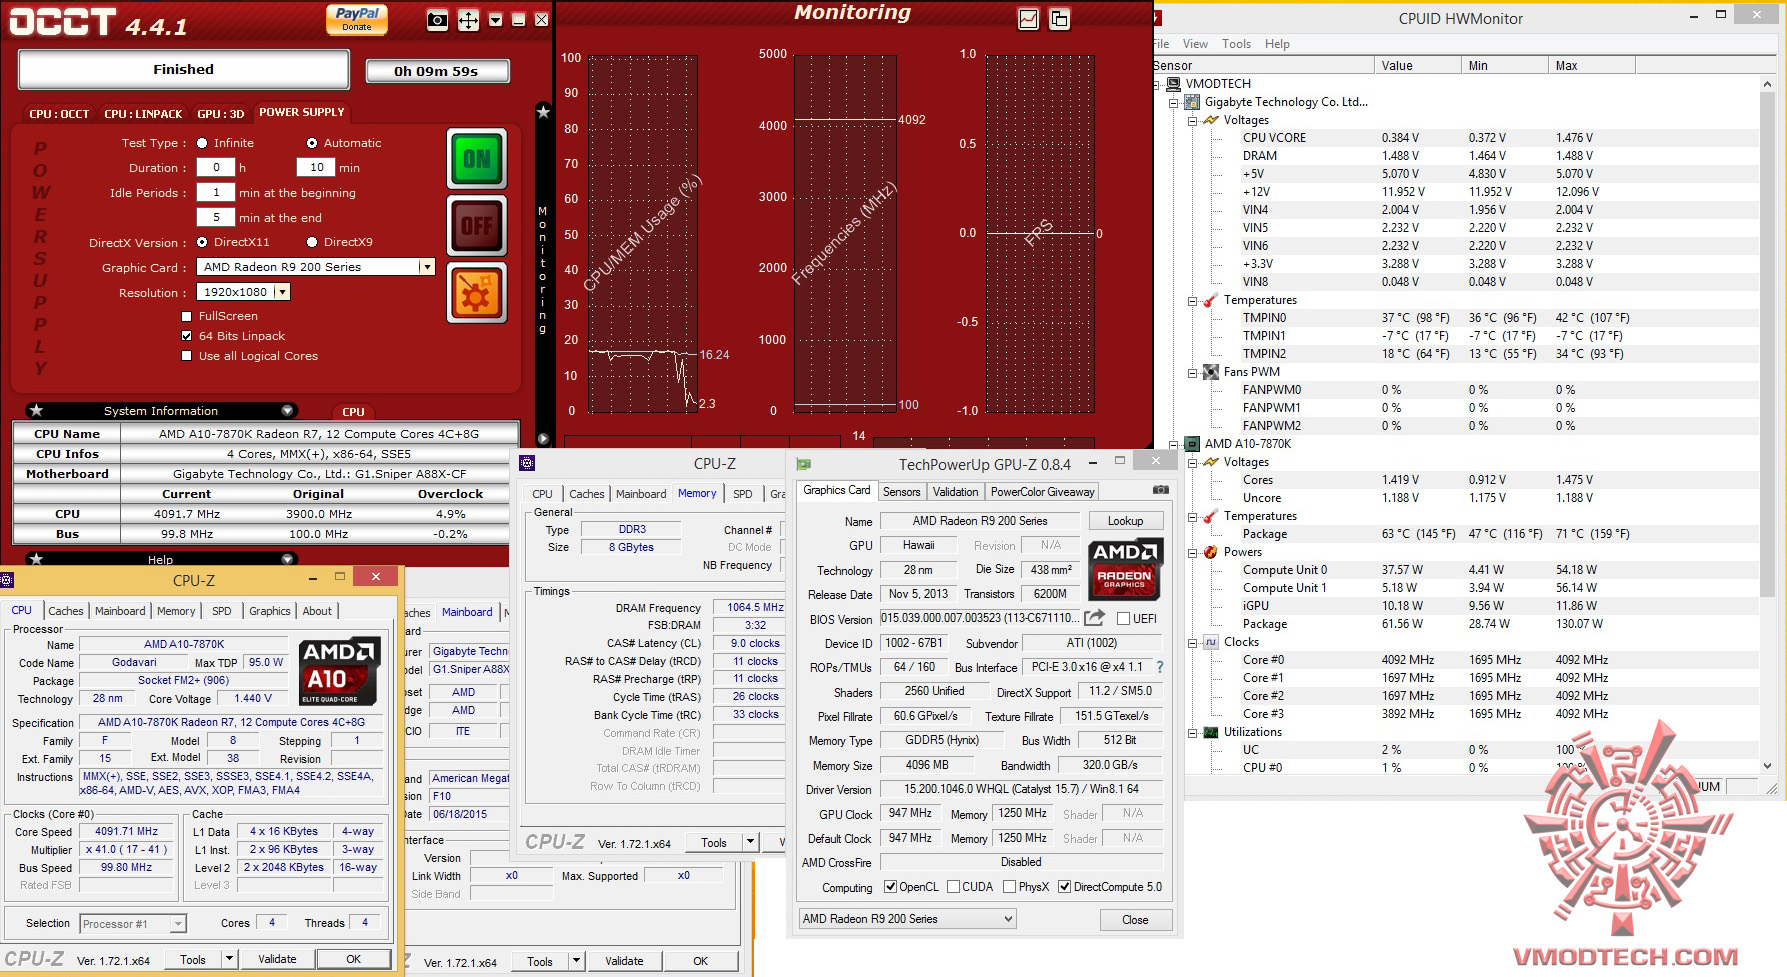Click the AMD Radeon Graphics logo in GPU-Z

pyautogui.click(x=1125, y=568)
